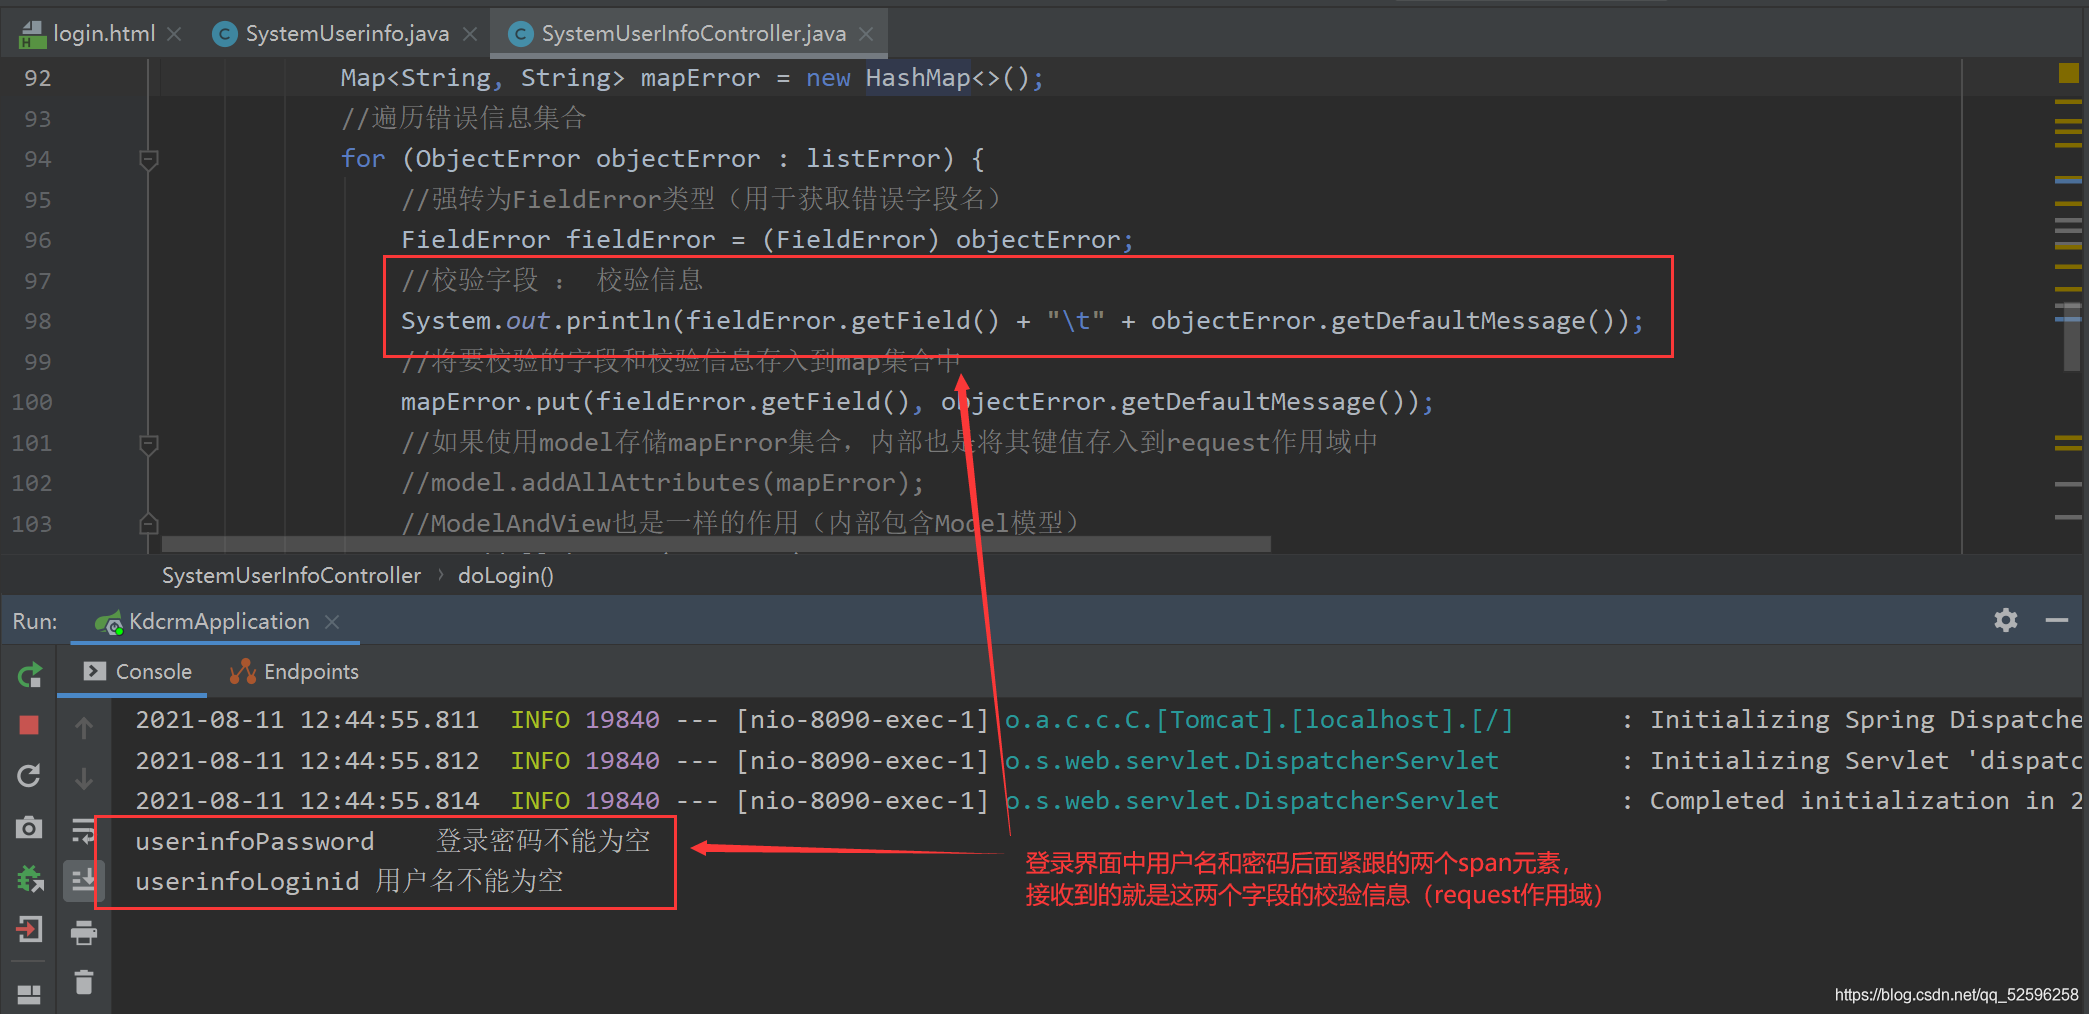Click 'System.out.println' on line 98

[x=538, y=321]
